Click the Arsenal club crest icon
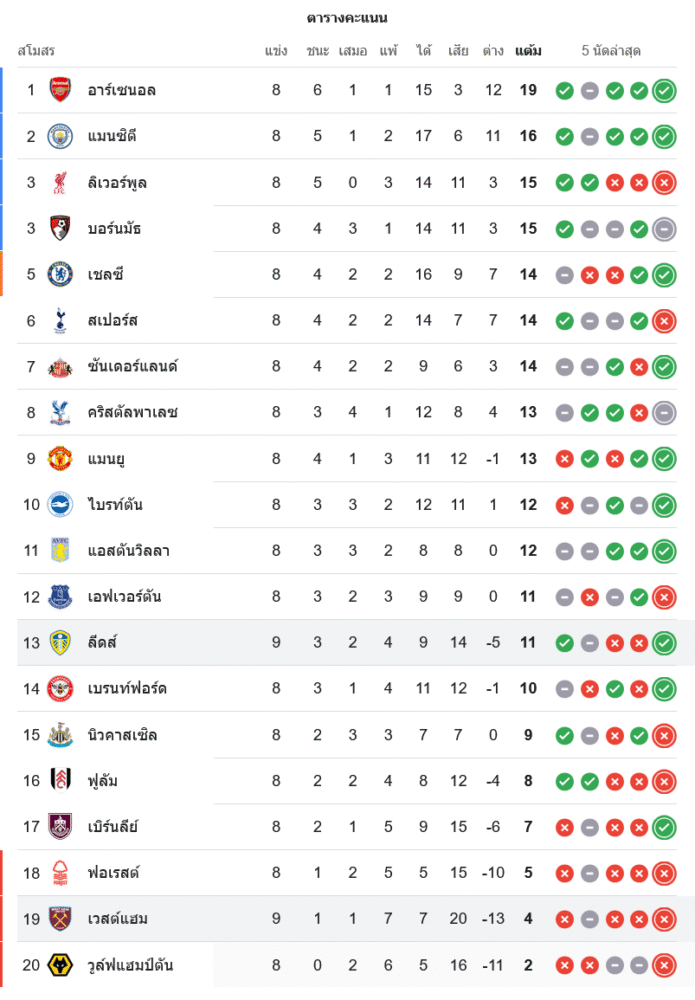695x1000 pixels. pyautogui.click(x=60, y=90)
